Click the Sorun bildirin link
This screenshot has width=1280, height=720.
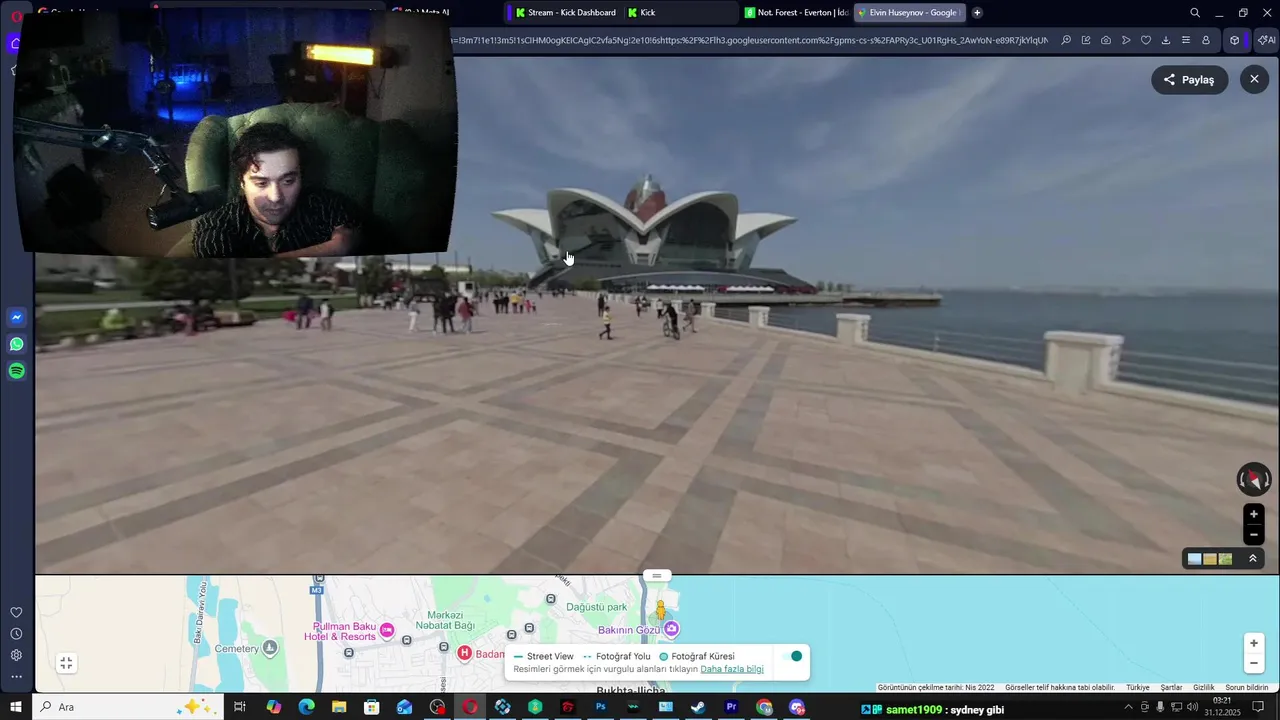point(1247,688)
